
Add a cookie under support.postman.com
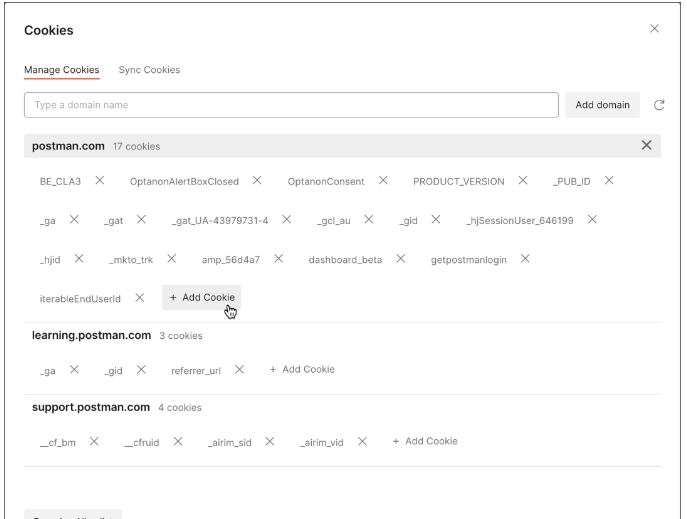click(x=425, y=441)
